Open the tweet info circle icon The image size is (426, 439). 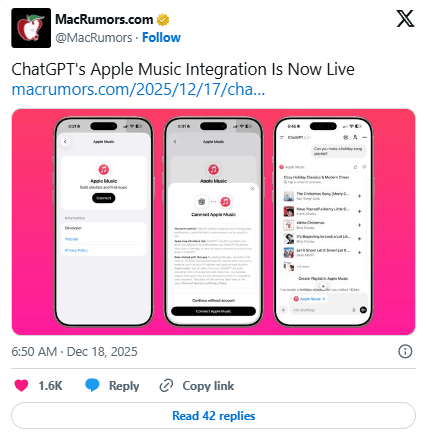tap(405, 351)
